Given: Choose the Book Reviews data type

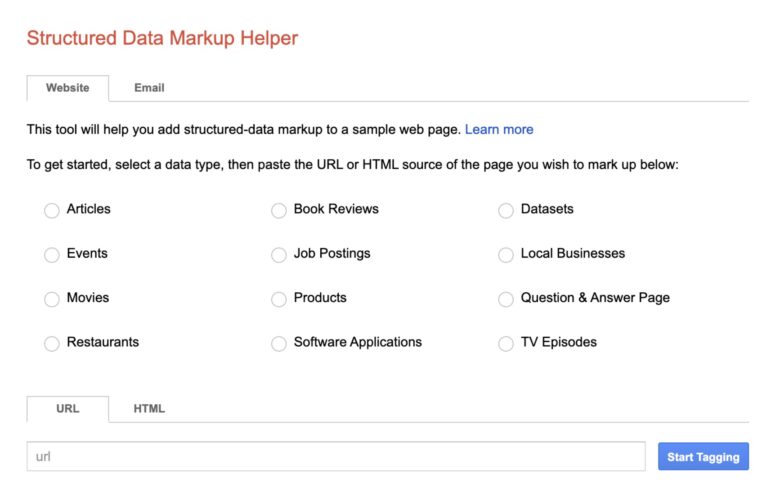Looking at the screenshot, I should (279, 211).
